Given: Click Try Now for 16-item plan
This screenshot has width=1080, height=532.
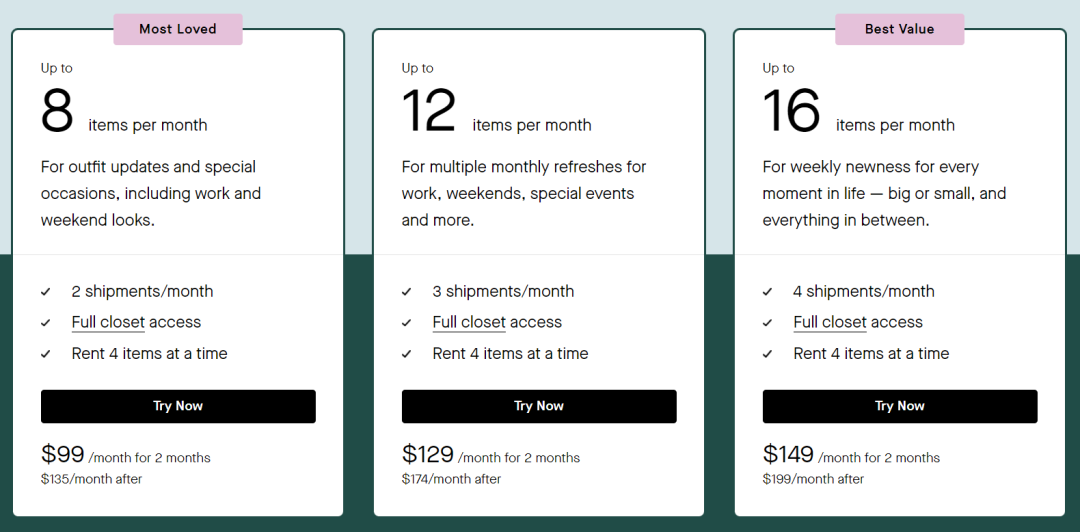Looking at the screenshot, I should 900,406.
